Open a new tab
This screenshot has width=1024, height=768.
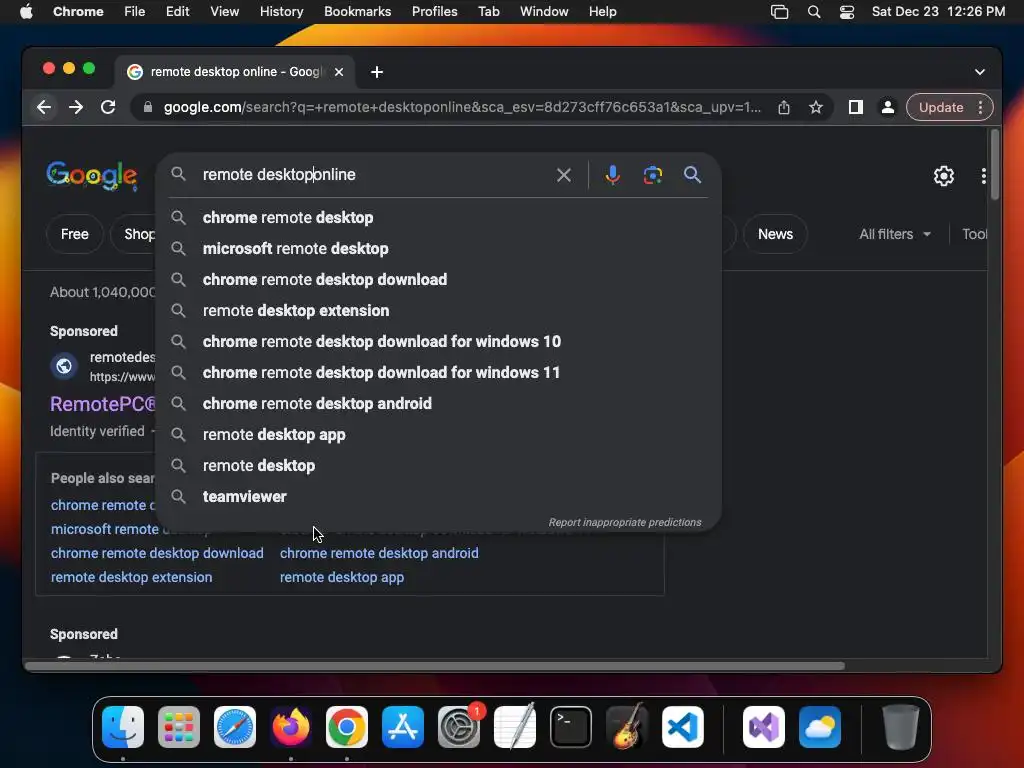point(377,72)
